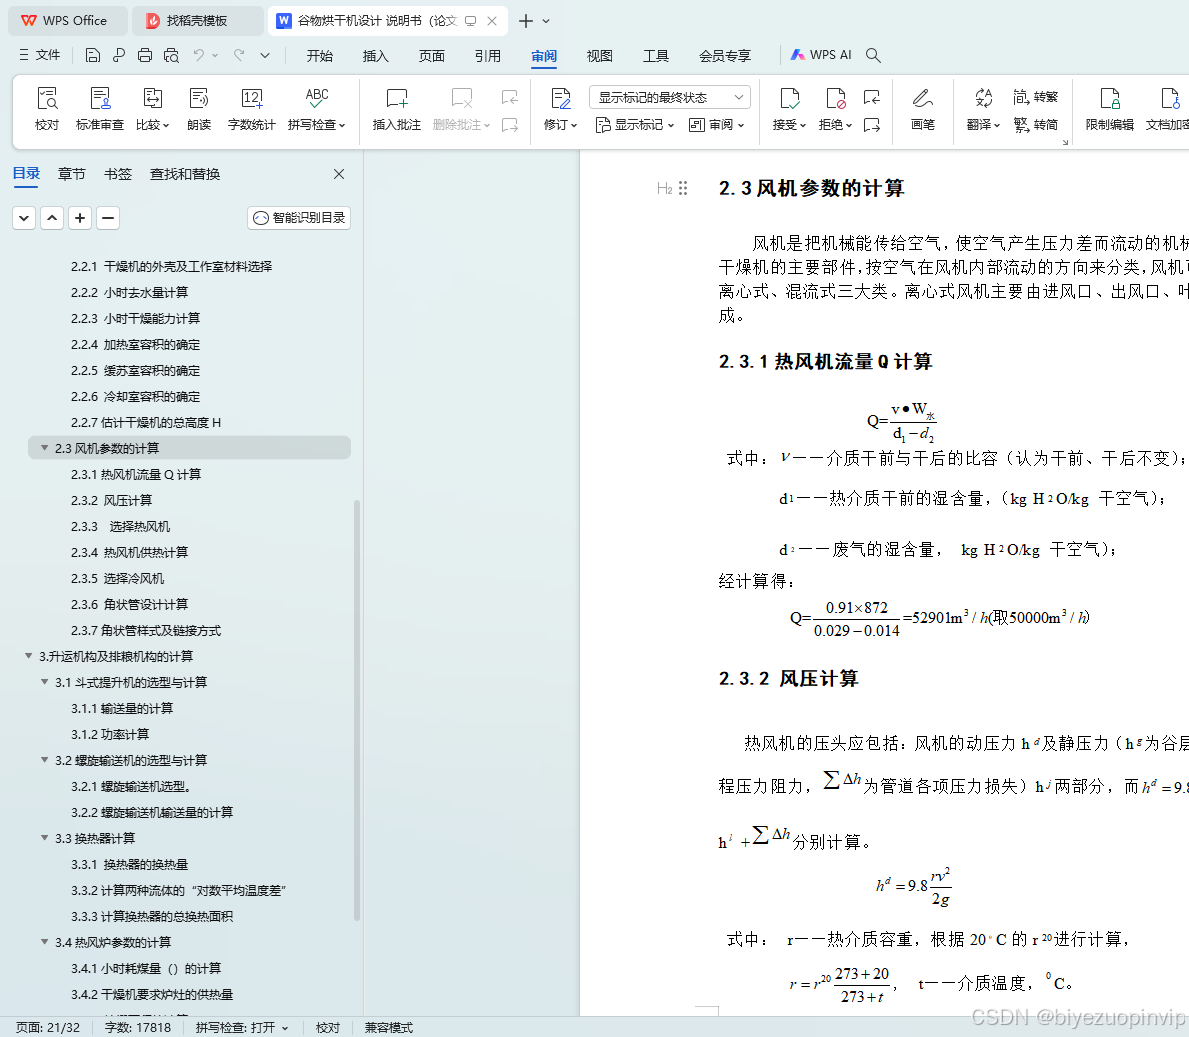
Task: Click the plus promote button in outline pane
Action: click(80, 218)
